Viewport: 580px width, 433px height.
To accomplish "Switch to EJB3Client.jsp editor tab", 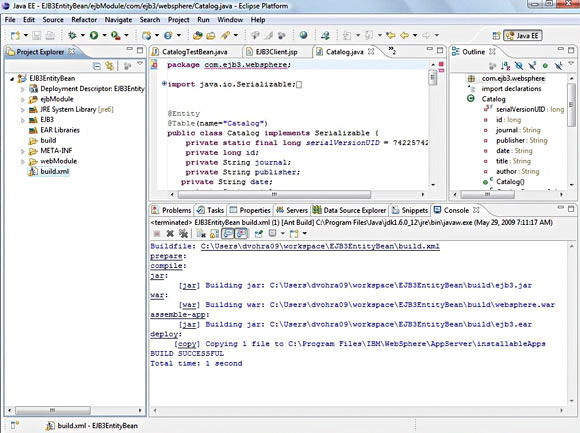I will pos(272,52).
